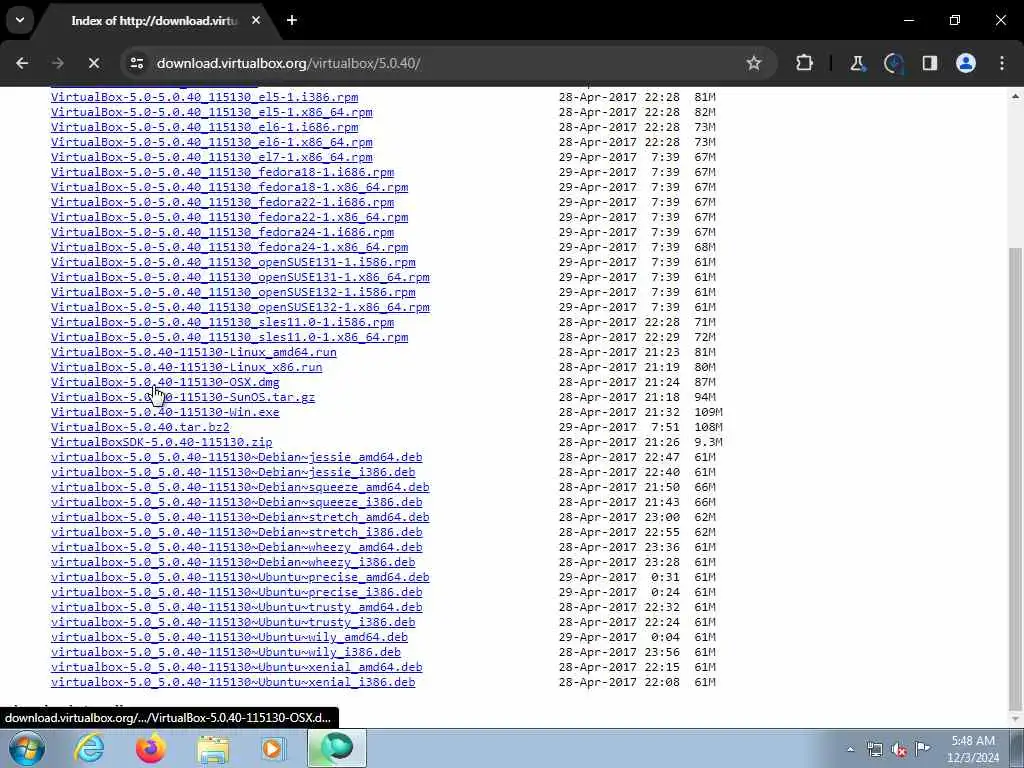
Task: Open the fedora18-1.i686.rpm link
Action: [x=223, y=172]
